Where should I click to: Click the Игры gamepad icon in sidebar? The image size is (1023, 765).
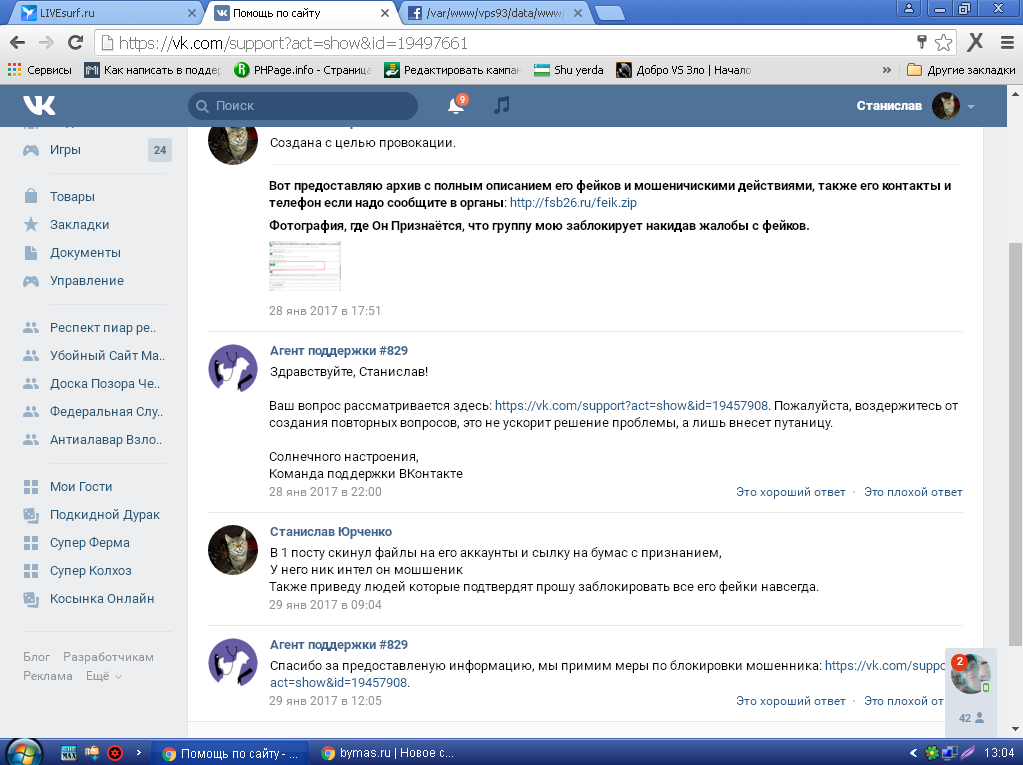point(31,150)
